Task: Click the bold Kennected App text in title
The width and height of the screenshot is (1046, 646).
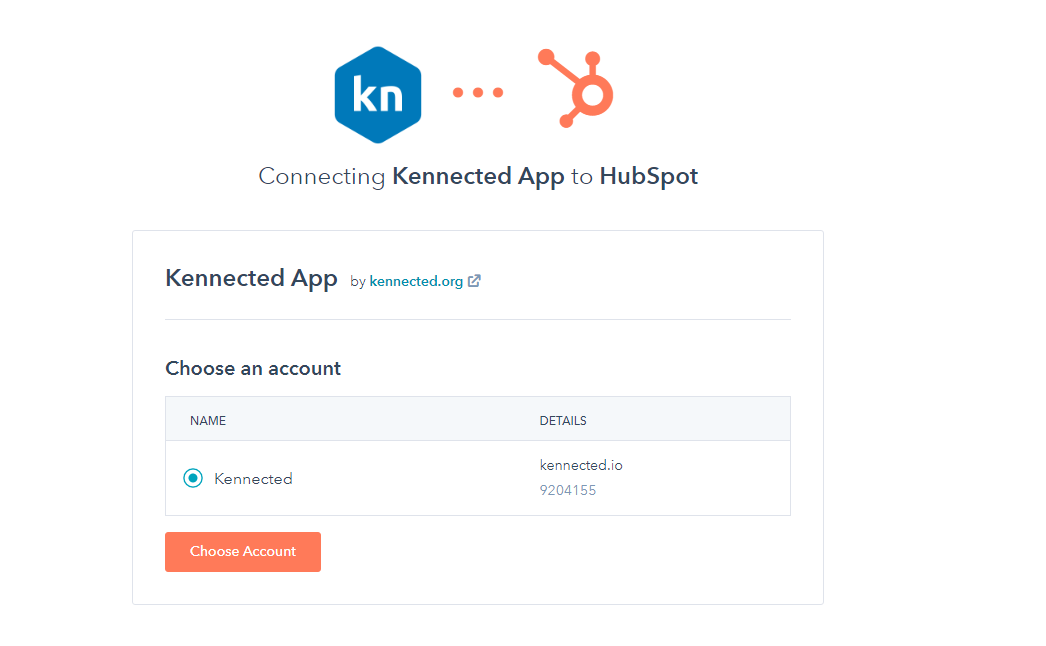Action: point(478,176)
